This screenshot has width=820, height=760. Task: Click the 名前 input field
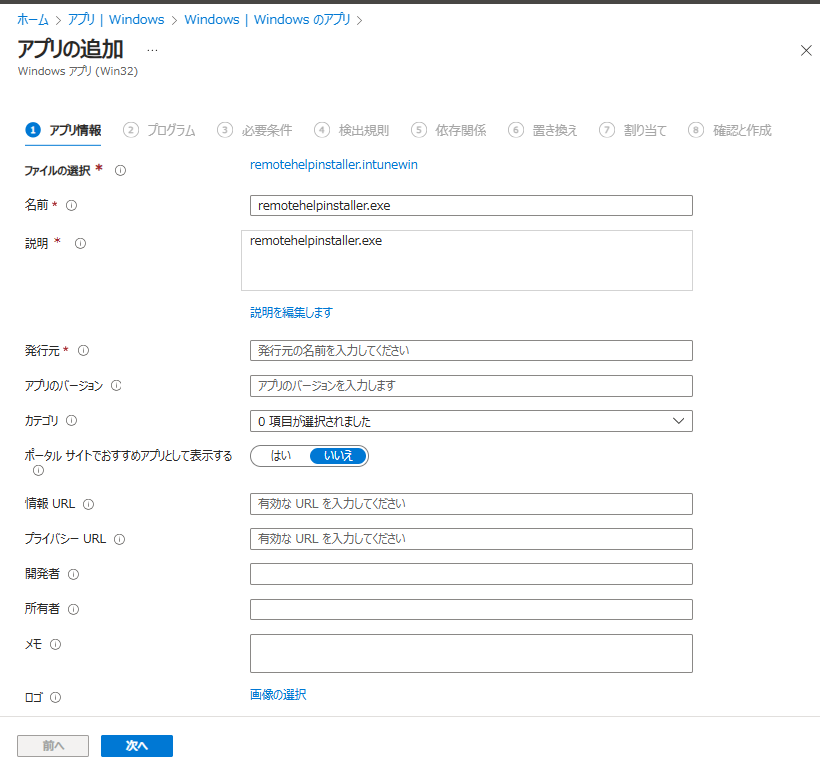point(471,206)
